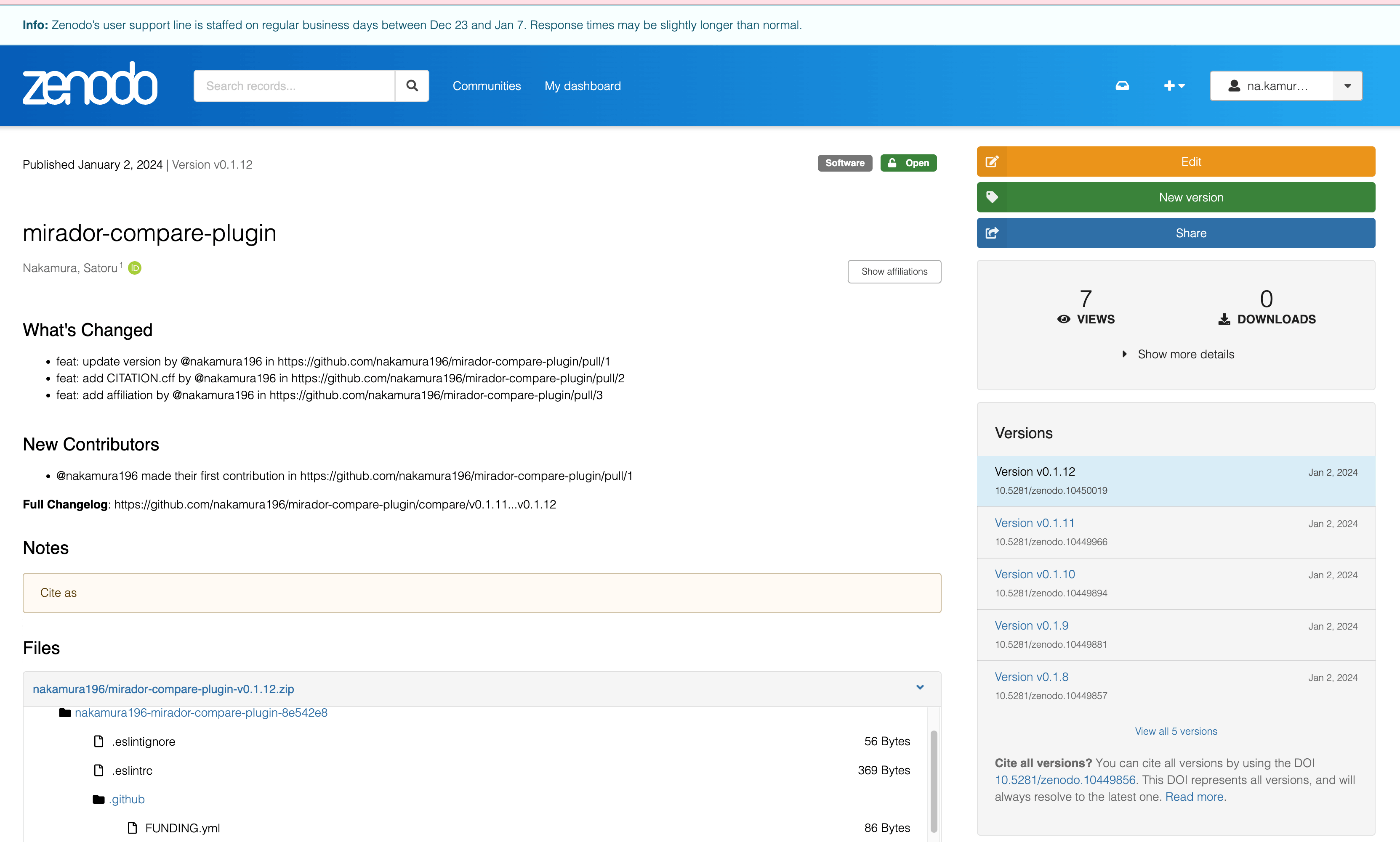This screenshot has height=842, width=1400.
Task: Click the orange Edit button
Action: point(1176,162)
